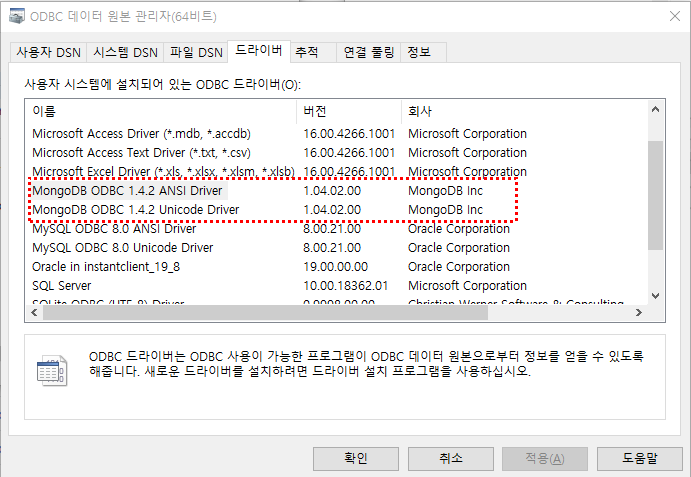This screenshot has width=691, height=477.
Task: Click the 적용(A) button
Action: pyautogui.click(x=545, y=458)
